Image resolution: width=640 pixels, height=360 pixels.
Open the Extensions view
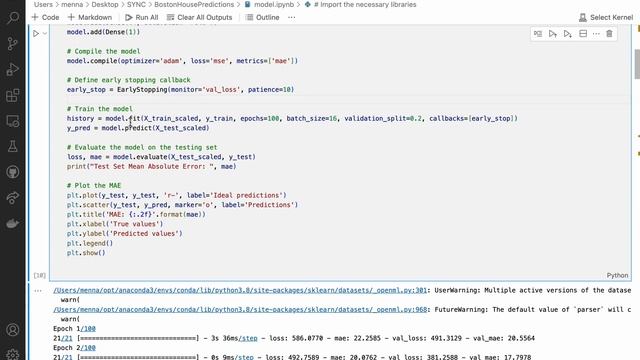tap(13, 96)
